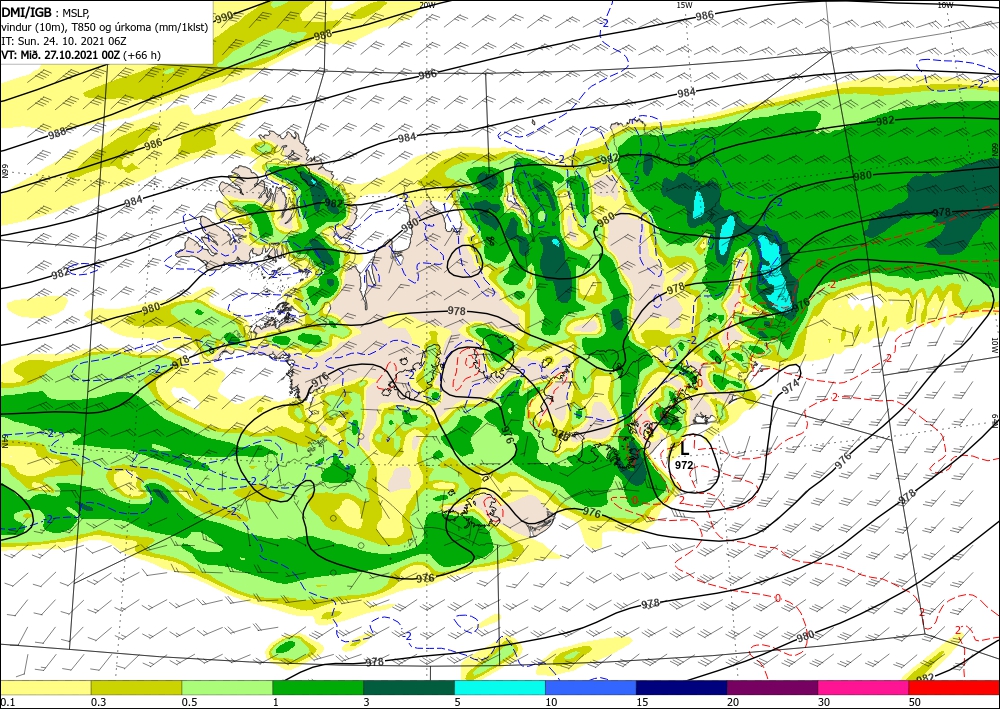
Task: Click the 15W longitude label at the top
Action: (x=684, y=5)
